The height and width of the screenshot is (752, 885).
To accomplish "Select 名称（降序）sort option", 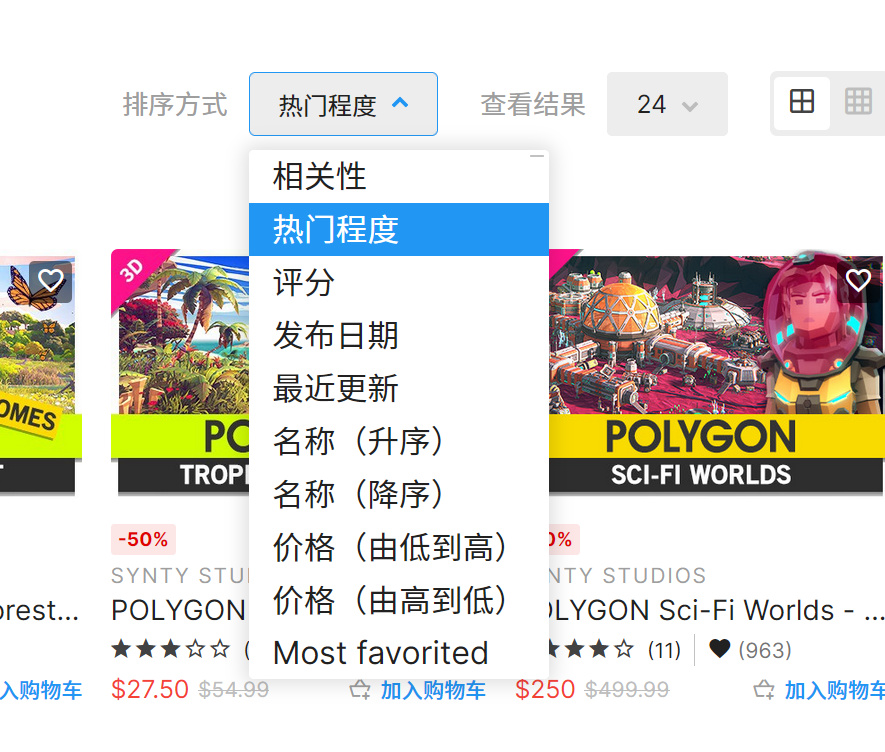I will point(398,494).
